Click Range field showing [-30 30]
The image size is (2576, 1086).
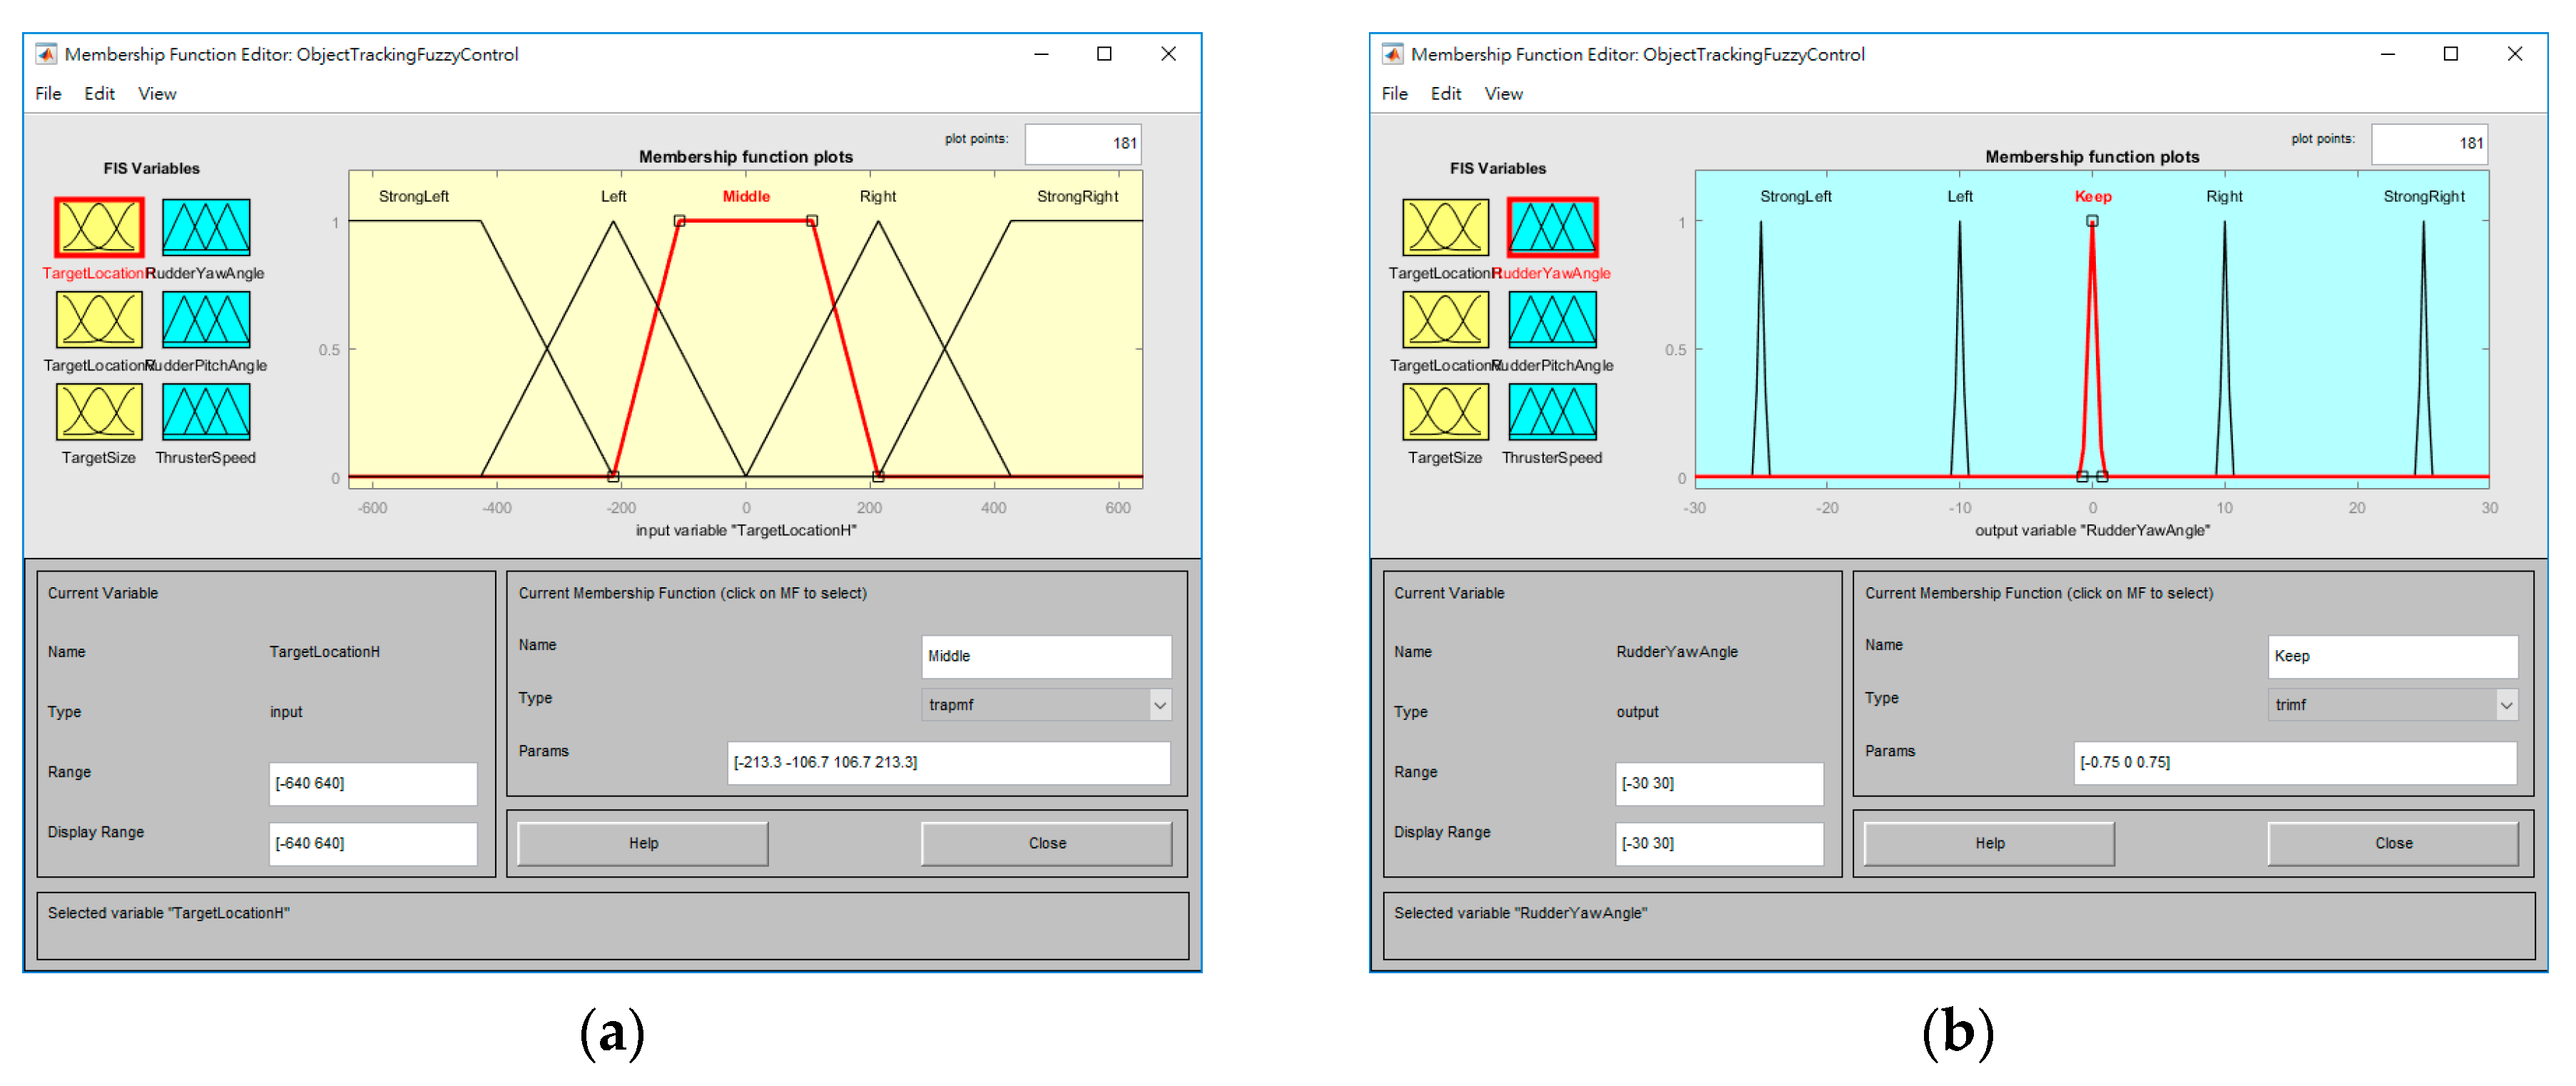(1718, 783)
